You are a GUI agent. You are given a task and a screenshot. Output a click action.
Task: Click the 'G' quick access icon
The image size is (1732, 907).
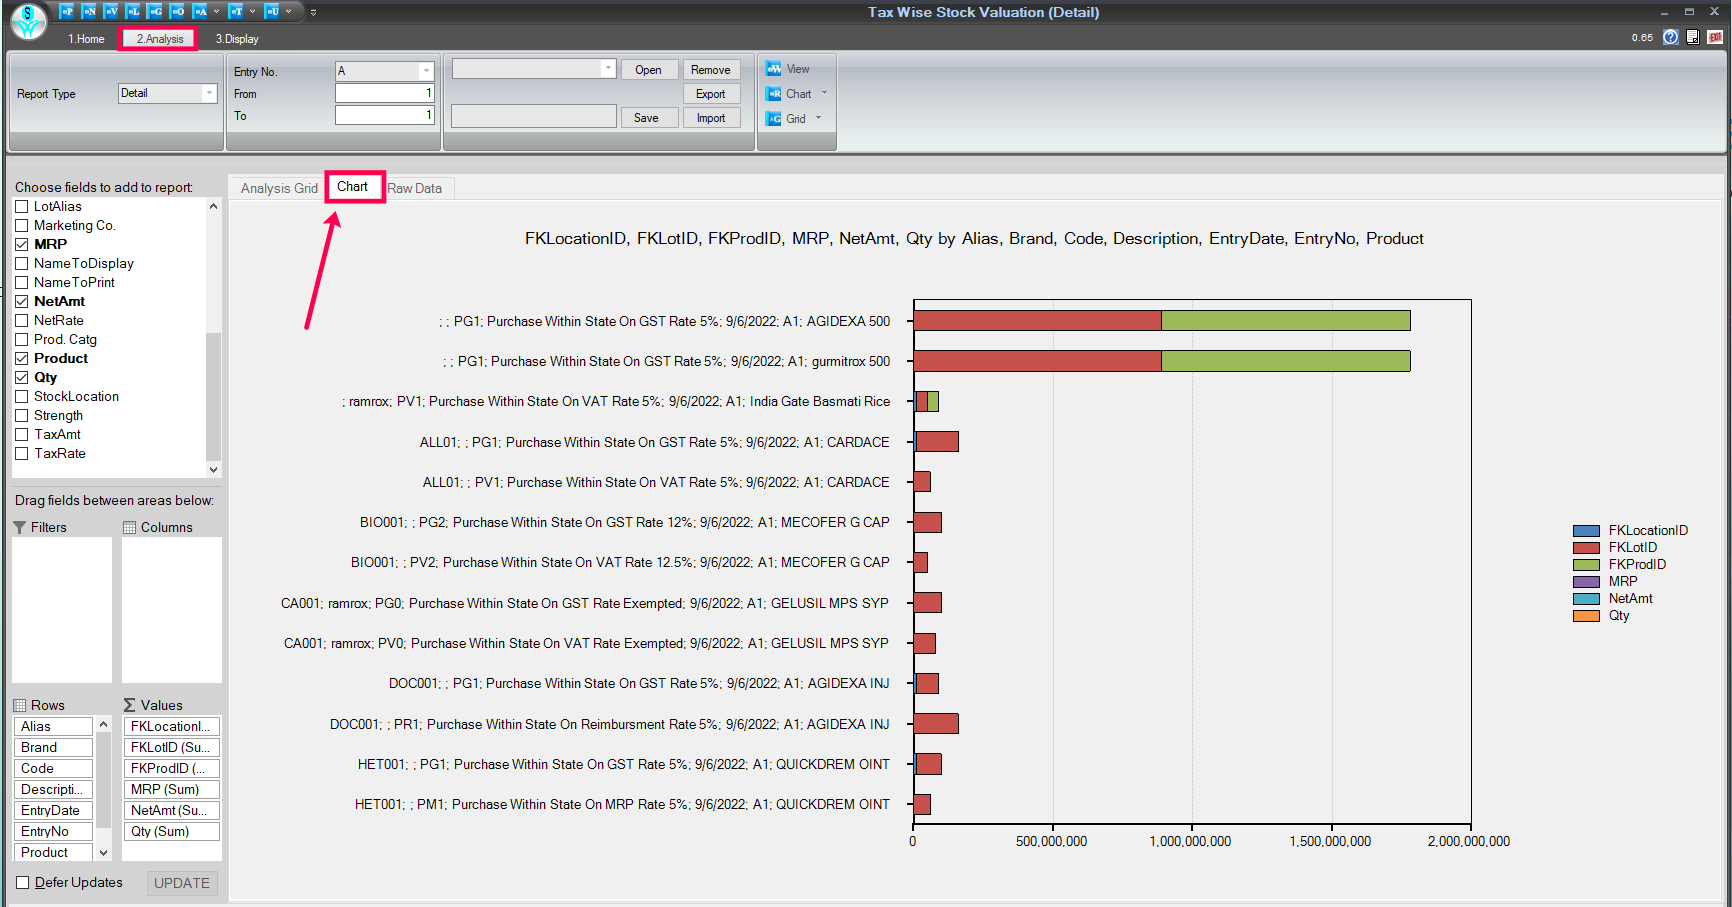155,11
